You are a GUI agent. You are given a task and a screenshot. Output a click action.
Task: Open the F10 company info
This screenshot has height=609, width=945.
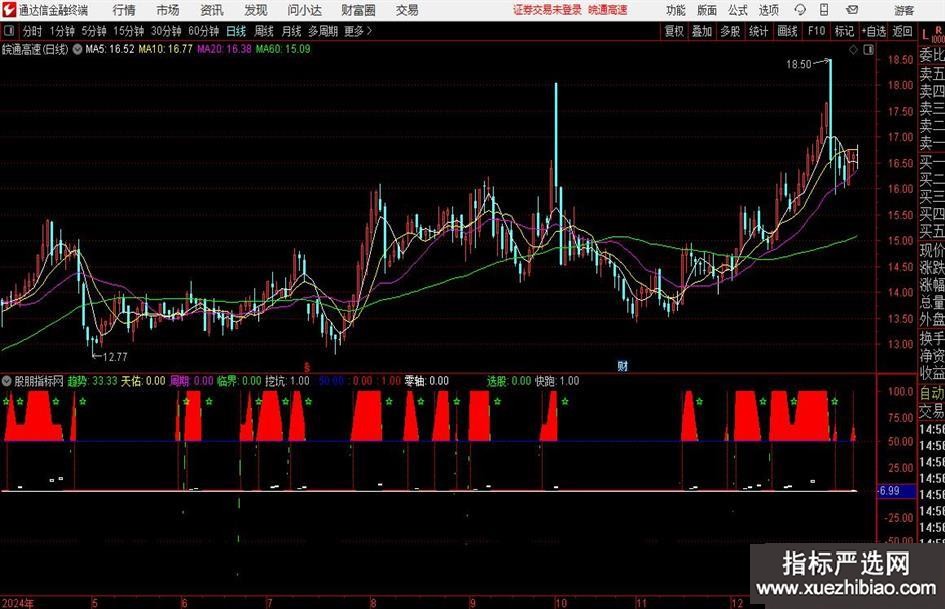pyautogui.click(x=817, y=31)
